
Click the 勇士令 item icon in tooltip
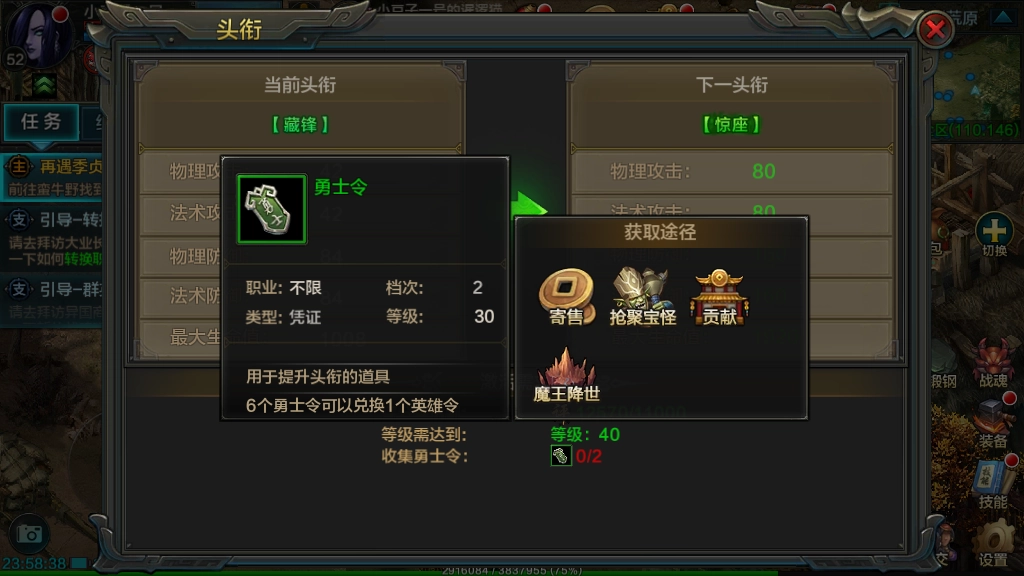tap(272, 209)
